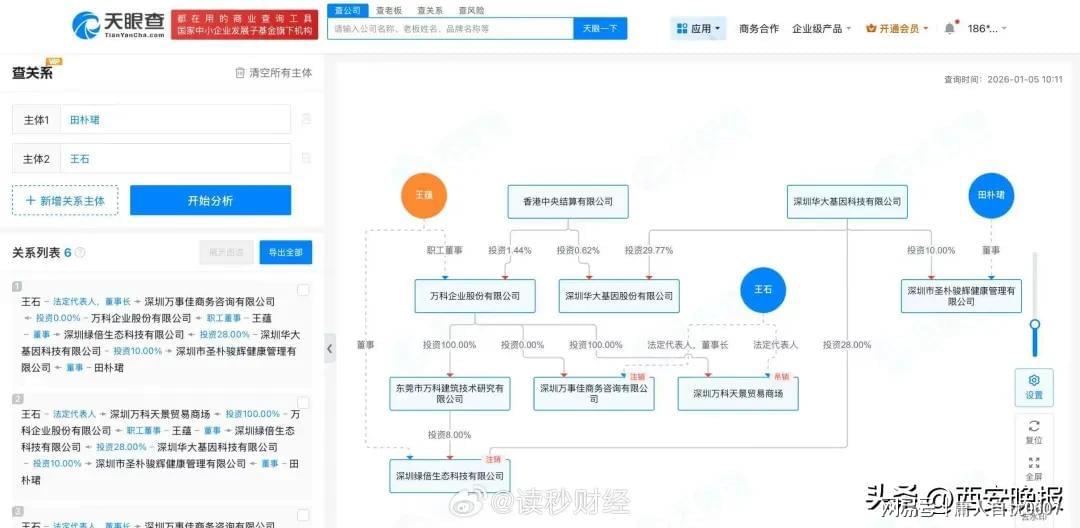This screenshot has height=528, width=1080.
Task: Click the 导出全部 button
Action: point(285,252)
